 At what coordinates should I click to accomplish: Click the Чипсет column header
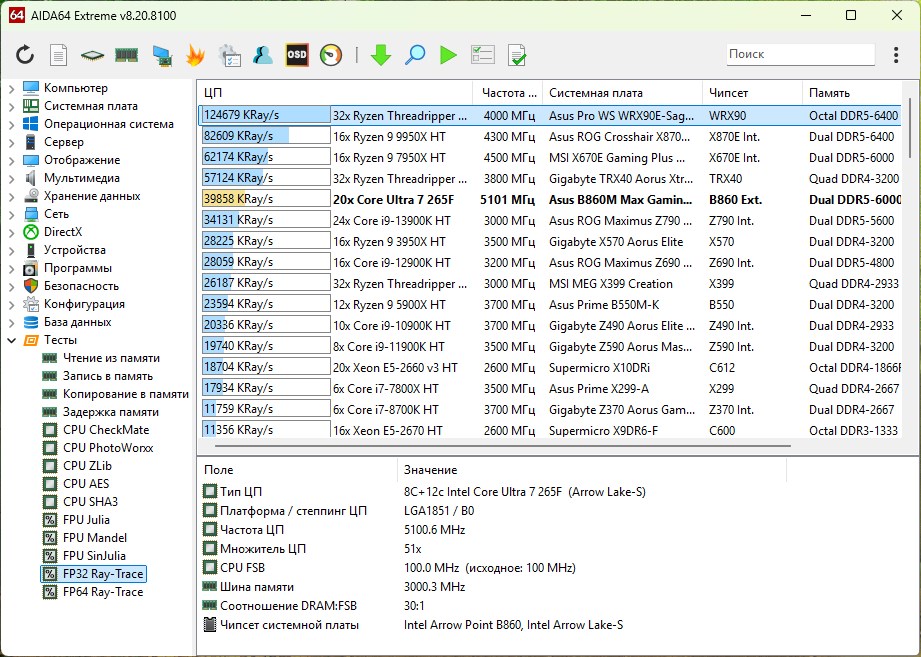728,93
